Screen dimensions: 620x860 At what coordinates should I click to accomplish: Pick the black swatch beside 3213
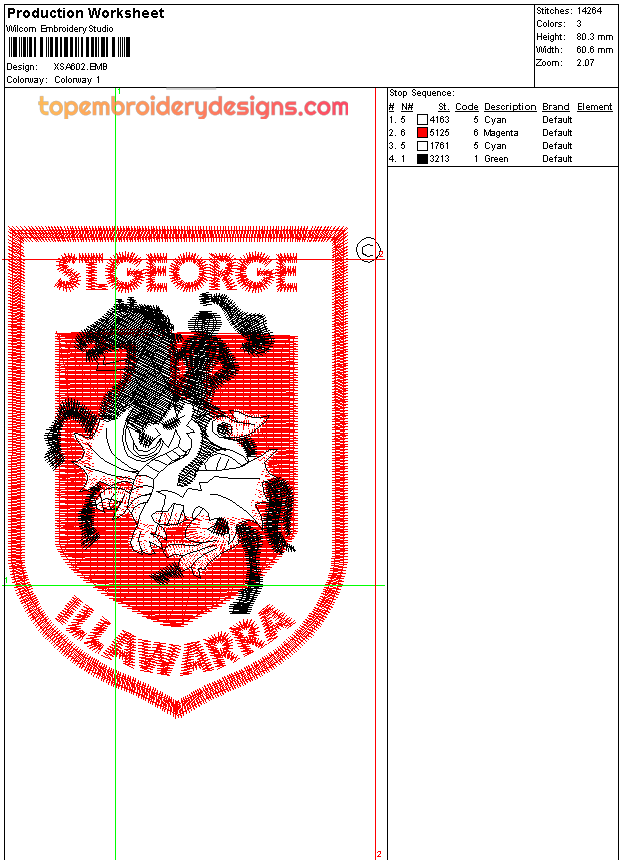point(422,159)
